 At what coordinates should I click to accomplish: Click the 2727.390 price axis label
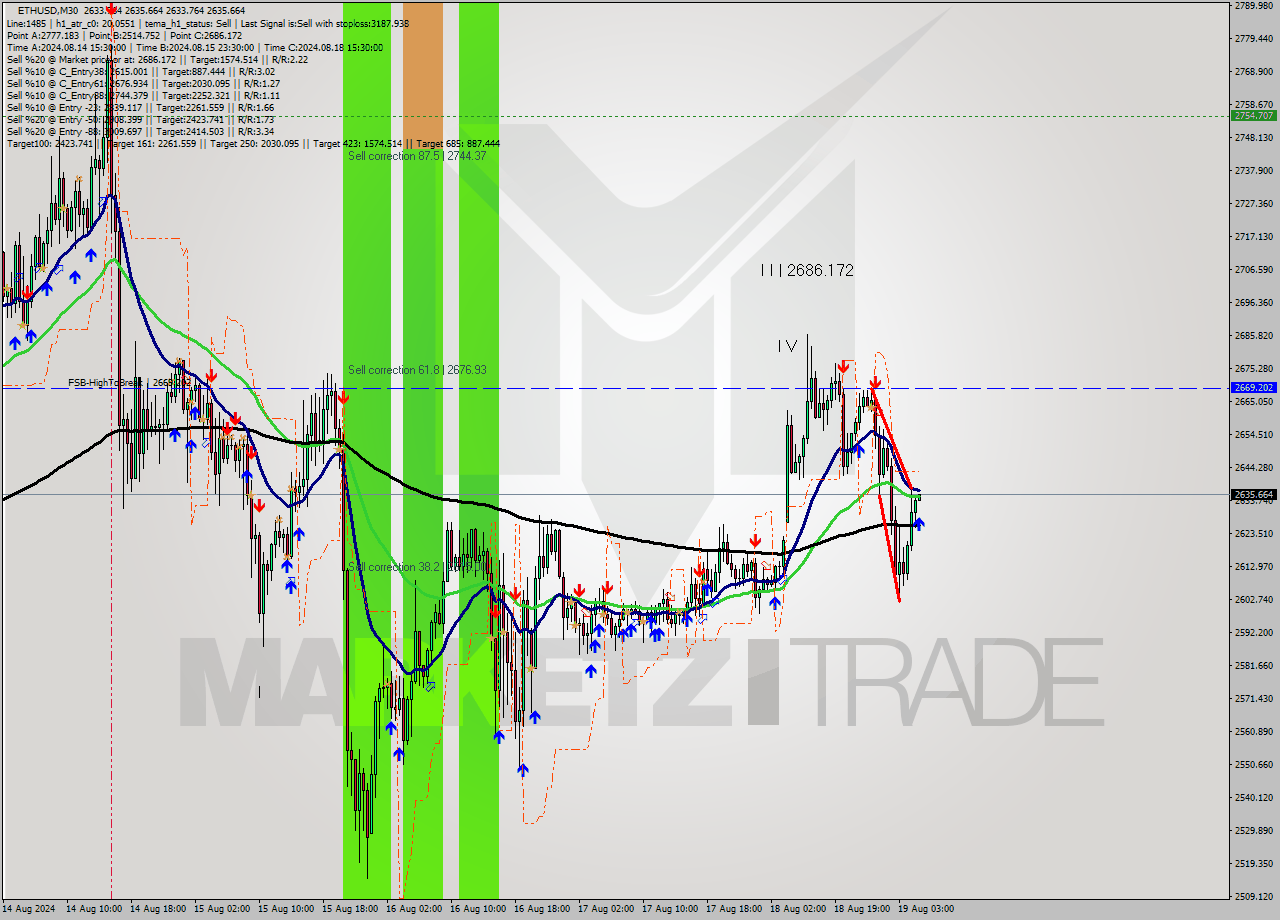pos(1253,203)
